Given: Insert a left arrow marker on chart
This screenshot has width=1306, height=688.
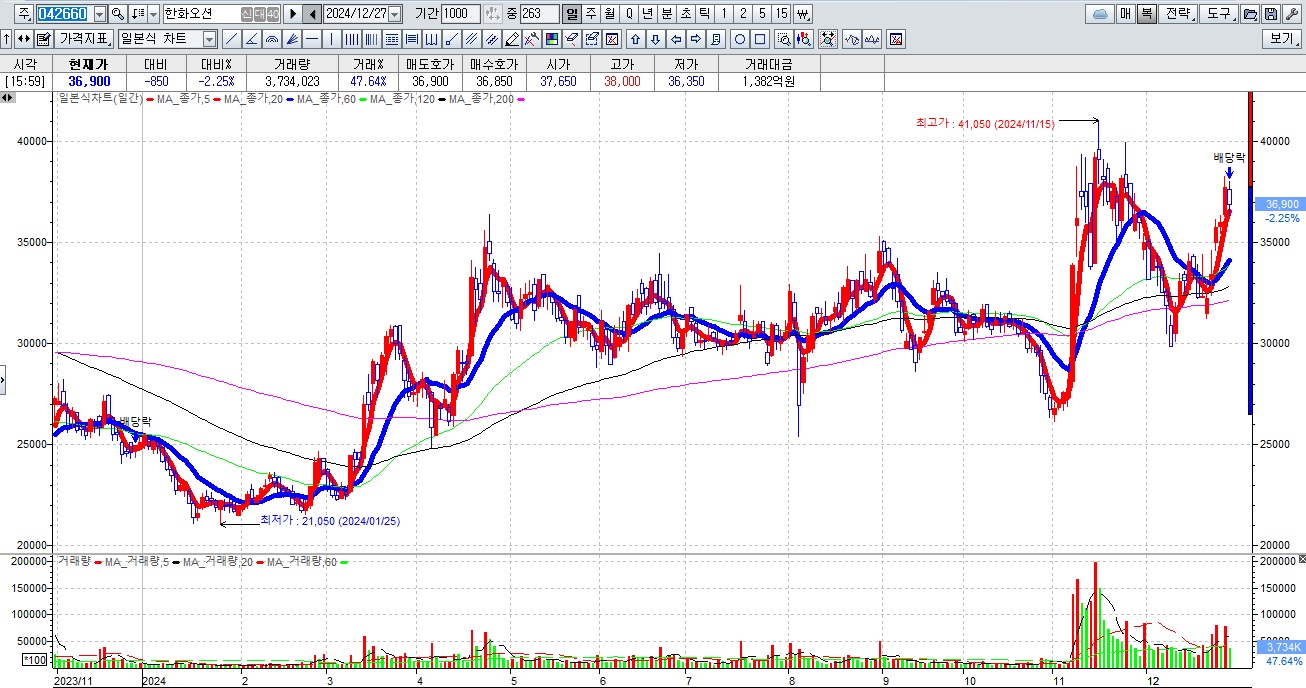Looking at the screenshot, I should click(x=675, y=39).
